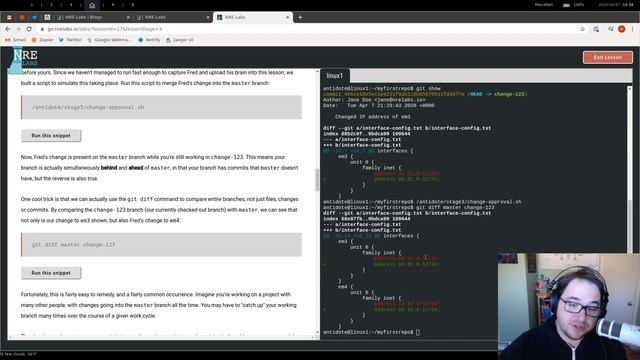
Task: Go back using the browser back arrow
Action: [x=8, y=29]
